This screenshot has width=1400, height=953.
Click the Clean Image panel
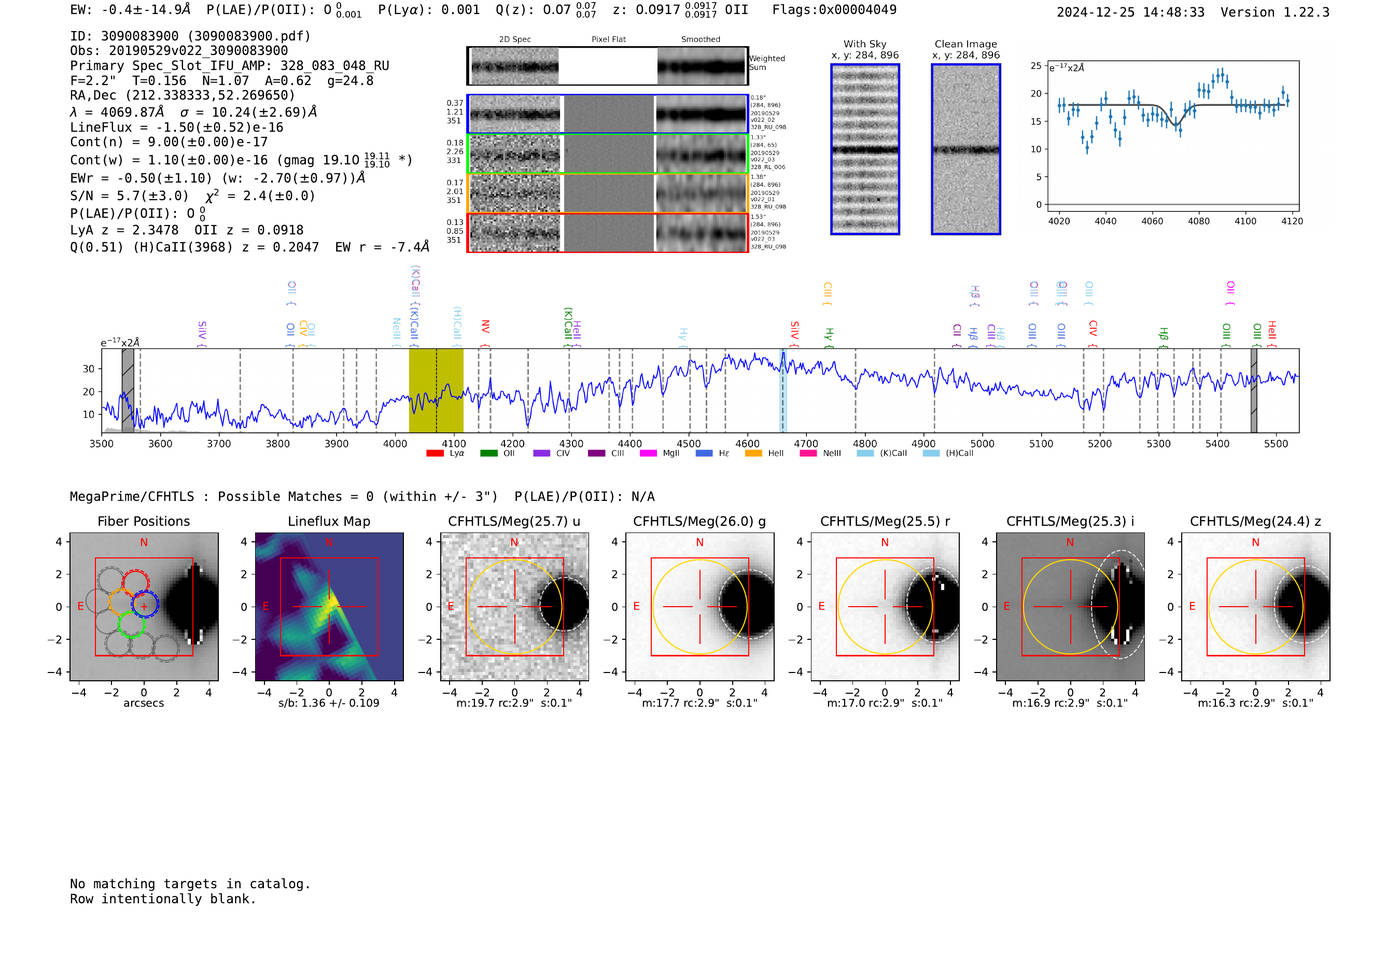tap(966, 149)
